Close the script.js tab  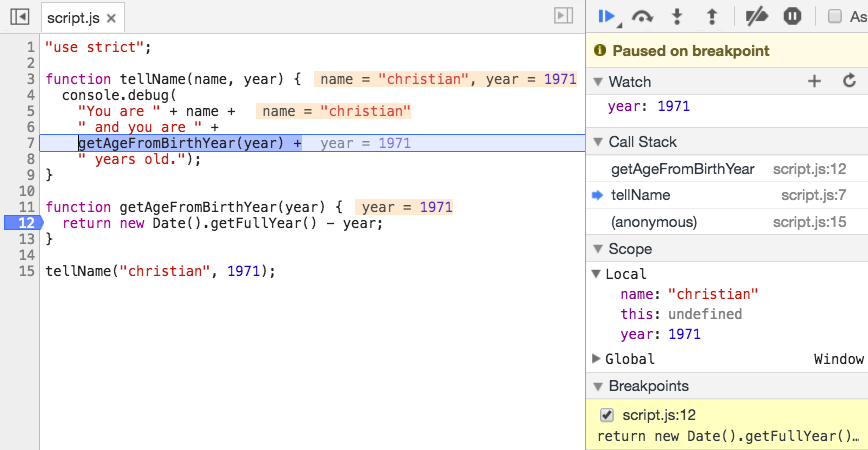point(111,19)
